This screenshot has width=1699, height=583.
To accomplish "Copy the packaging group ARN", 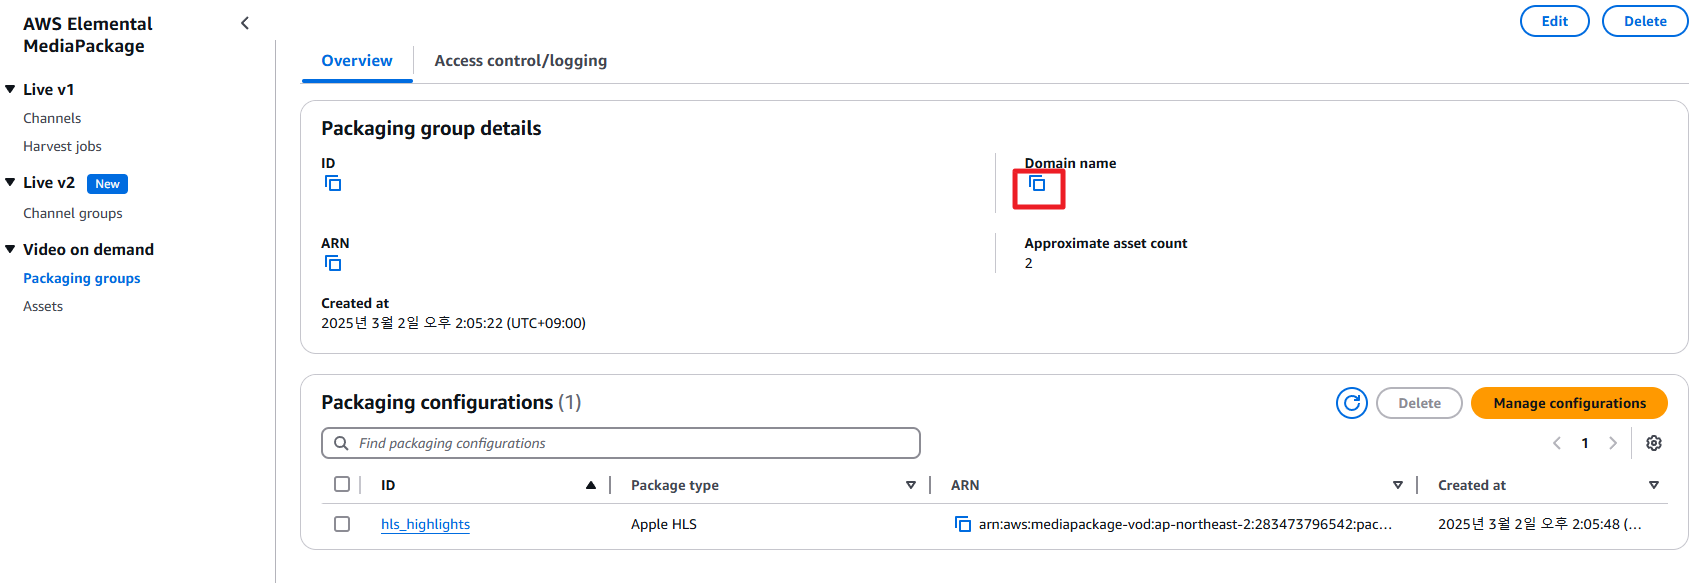I will coord(333,263).
